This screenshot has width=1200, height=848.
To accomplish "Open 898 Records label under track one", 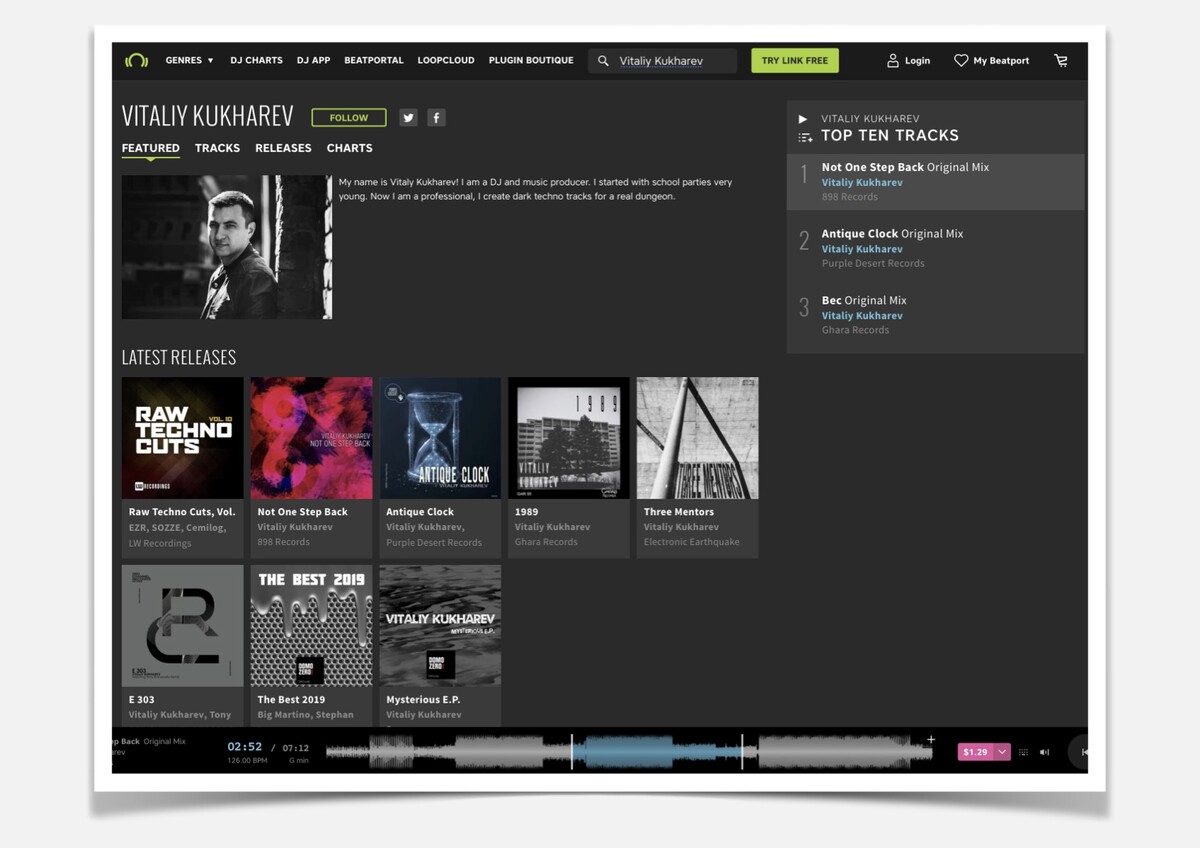I will pyautogui.click(x=850, y=197).
